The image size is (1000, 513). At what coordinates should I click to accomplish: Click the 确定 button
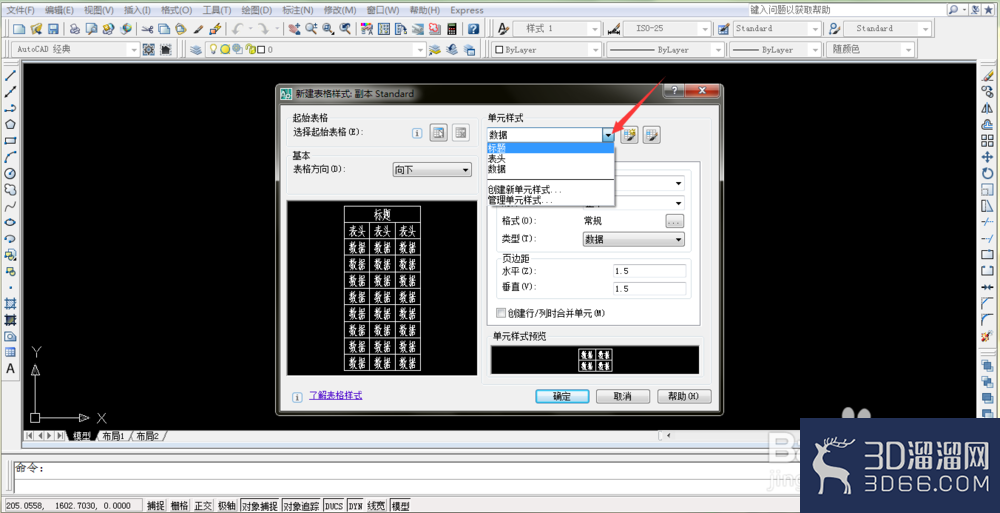[562, 396]
